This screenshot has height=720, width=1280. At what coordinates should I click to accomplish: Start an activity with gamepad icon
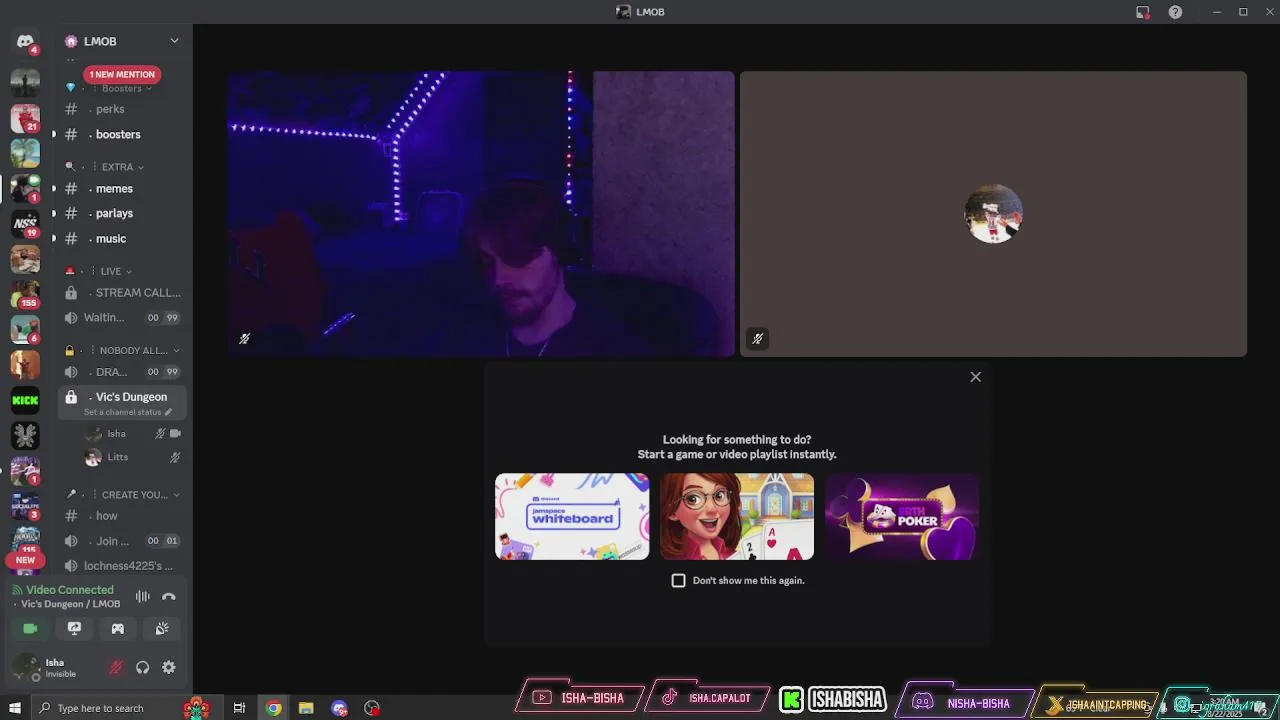pyautogui.click(x=118, y=628)
